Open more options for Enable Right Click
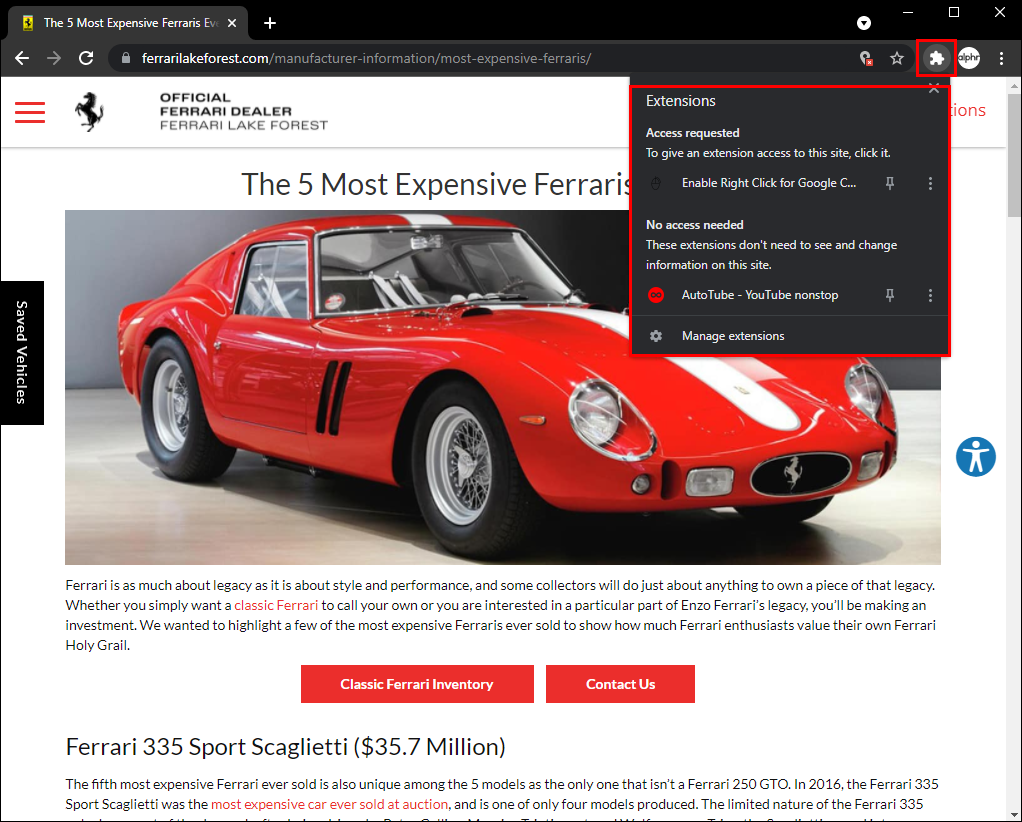 pyautogui.click(x=930, y=183)
